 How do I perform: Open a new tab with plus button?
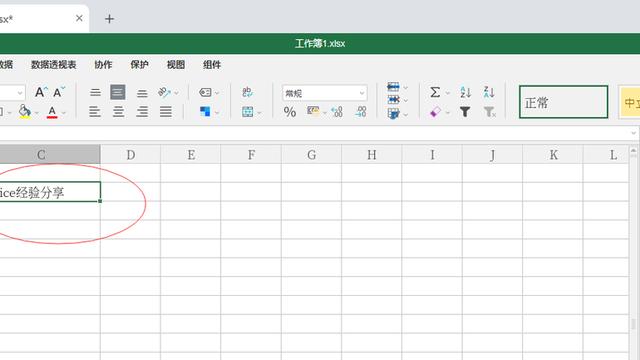coord(109,19)
